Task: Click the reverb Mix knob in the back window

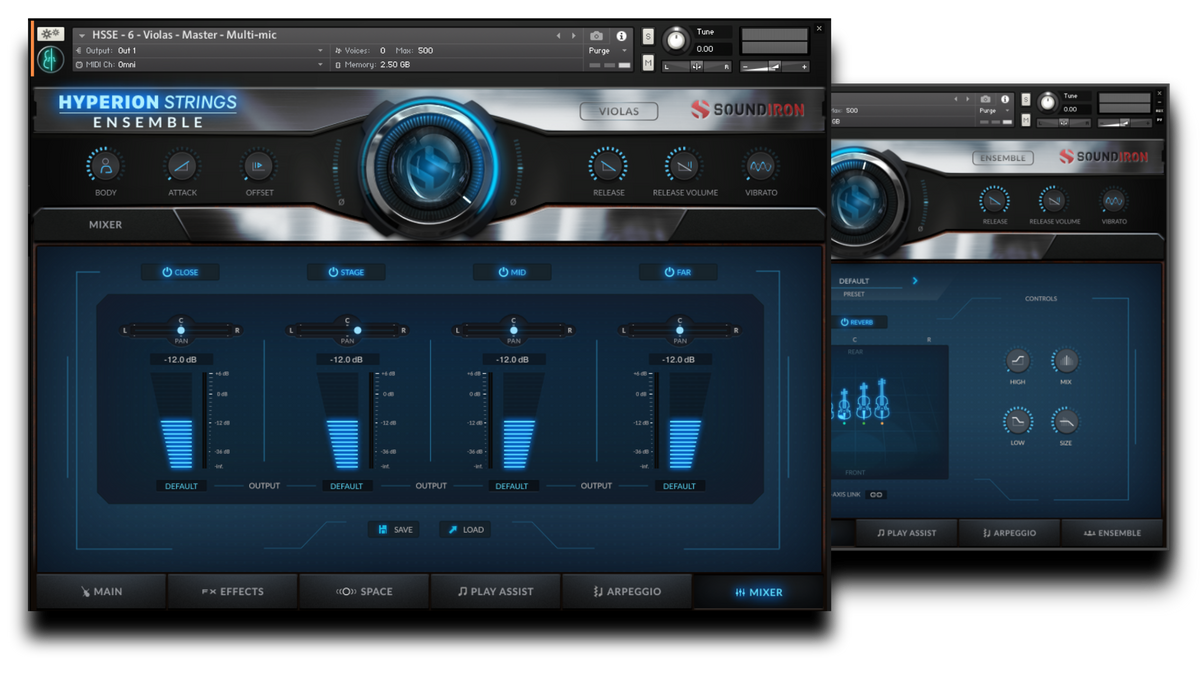Action: [x=1065, y=361]
